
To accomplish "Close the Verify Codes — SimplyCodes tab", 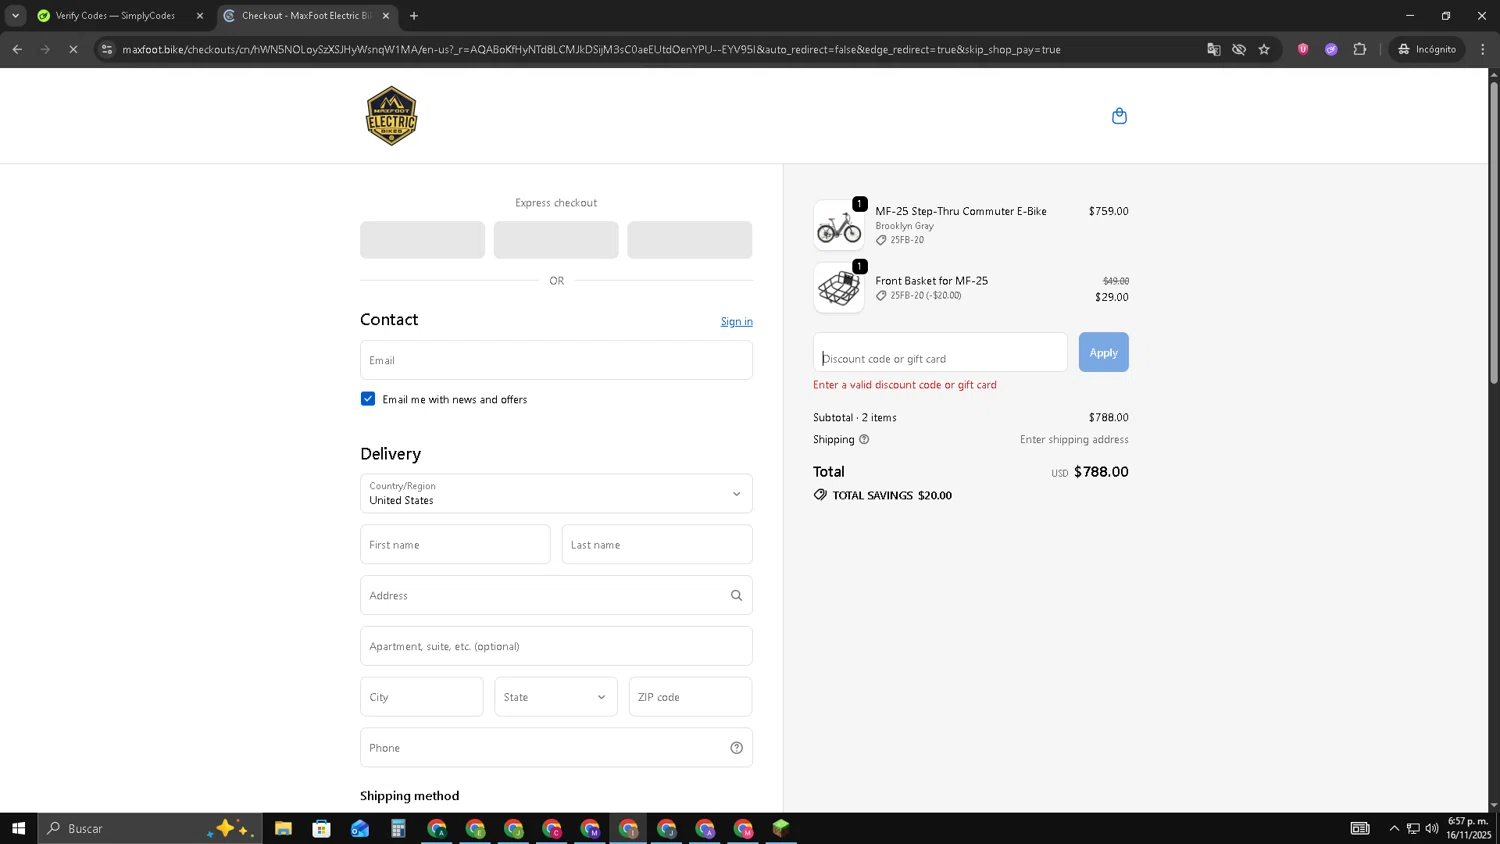I will (x=199, y=16).
